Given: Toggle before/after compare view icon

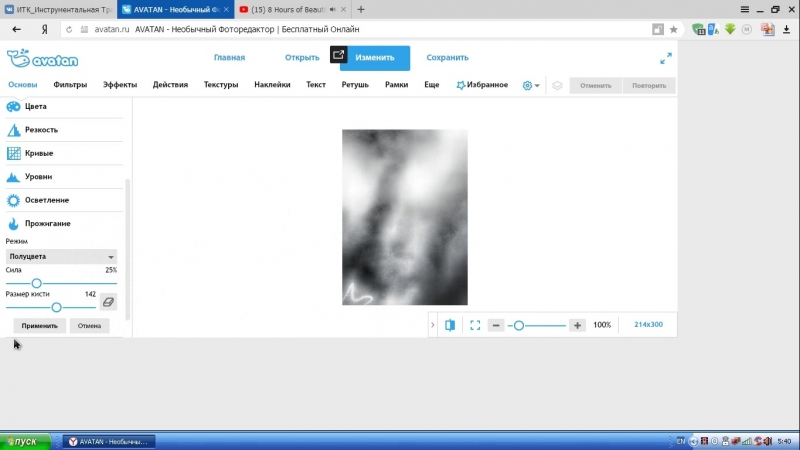Looking at the screenshot, I should click(449, 325).
